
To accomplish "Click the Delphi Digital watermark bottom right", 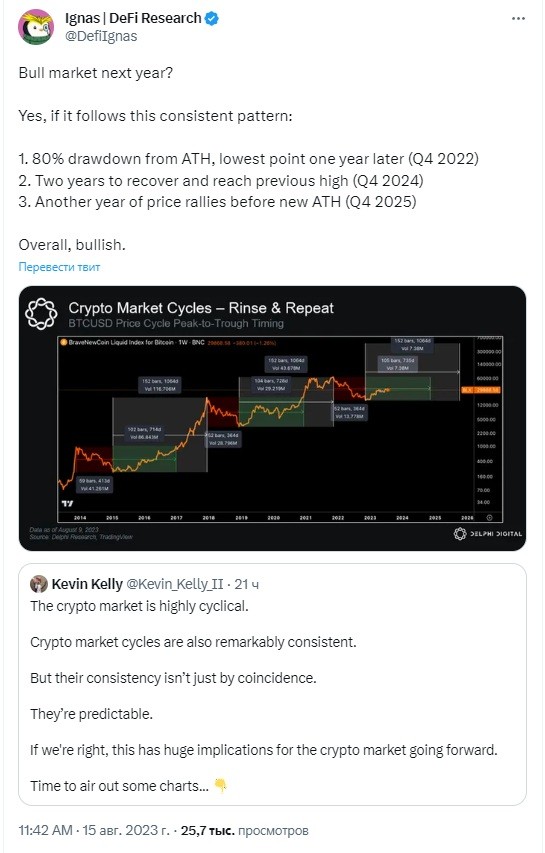I will coord(487,534).
